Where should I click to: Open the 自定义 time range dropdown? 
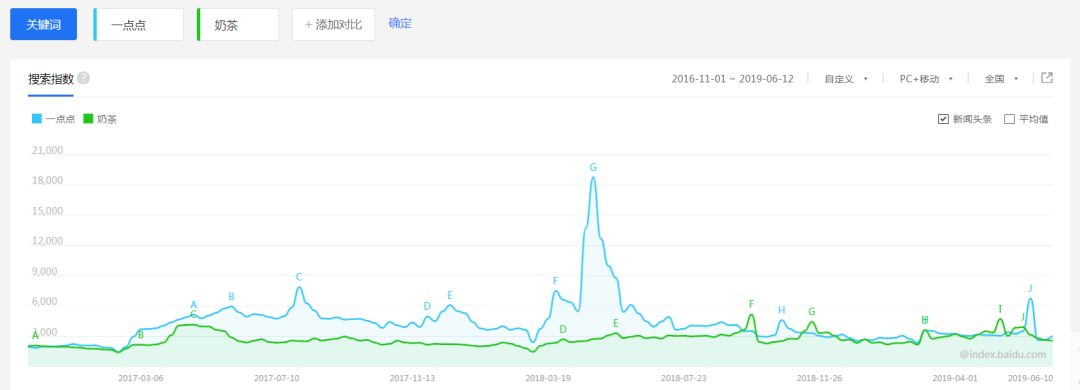tap(846, 79)
